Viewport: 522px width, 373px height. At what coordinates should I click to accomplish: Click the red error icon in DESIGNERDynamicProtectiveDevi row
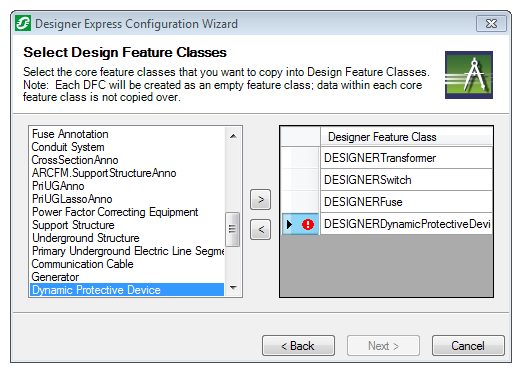click(x=308, y=224)
